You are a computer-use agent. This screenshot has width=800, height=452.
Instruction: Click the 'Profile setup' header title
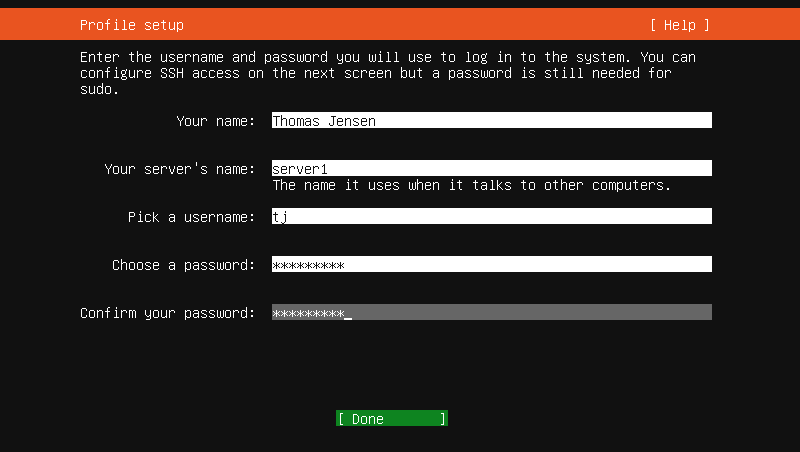132,25
